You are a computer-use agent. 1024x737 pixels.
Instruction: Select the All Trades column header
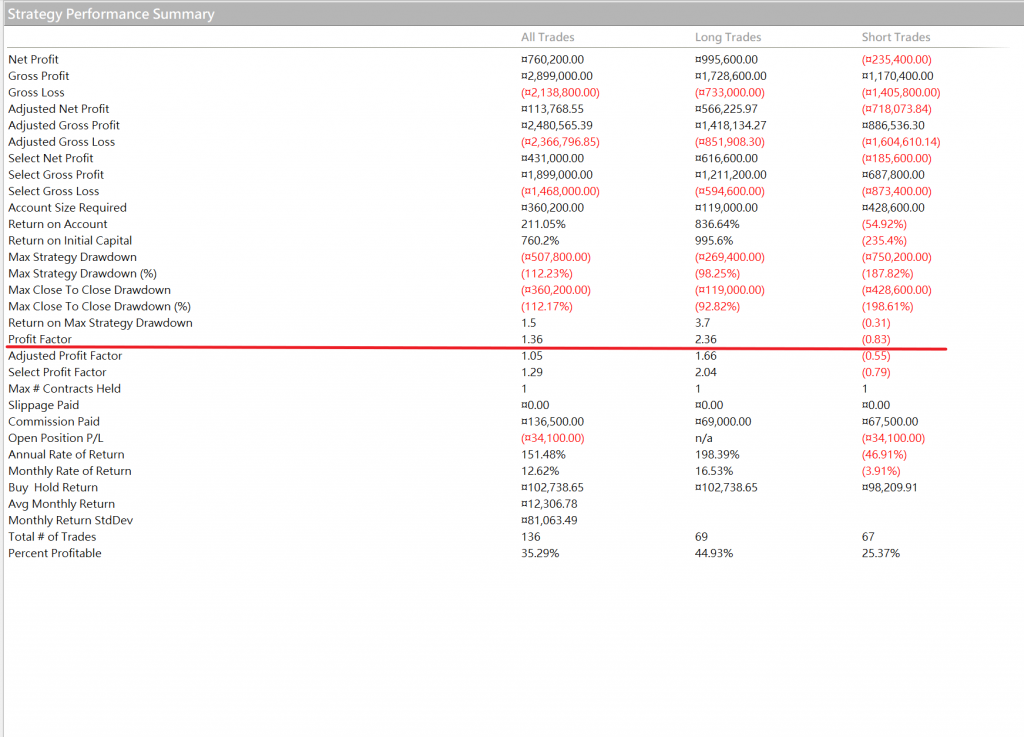point(547,37)
